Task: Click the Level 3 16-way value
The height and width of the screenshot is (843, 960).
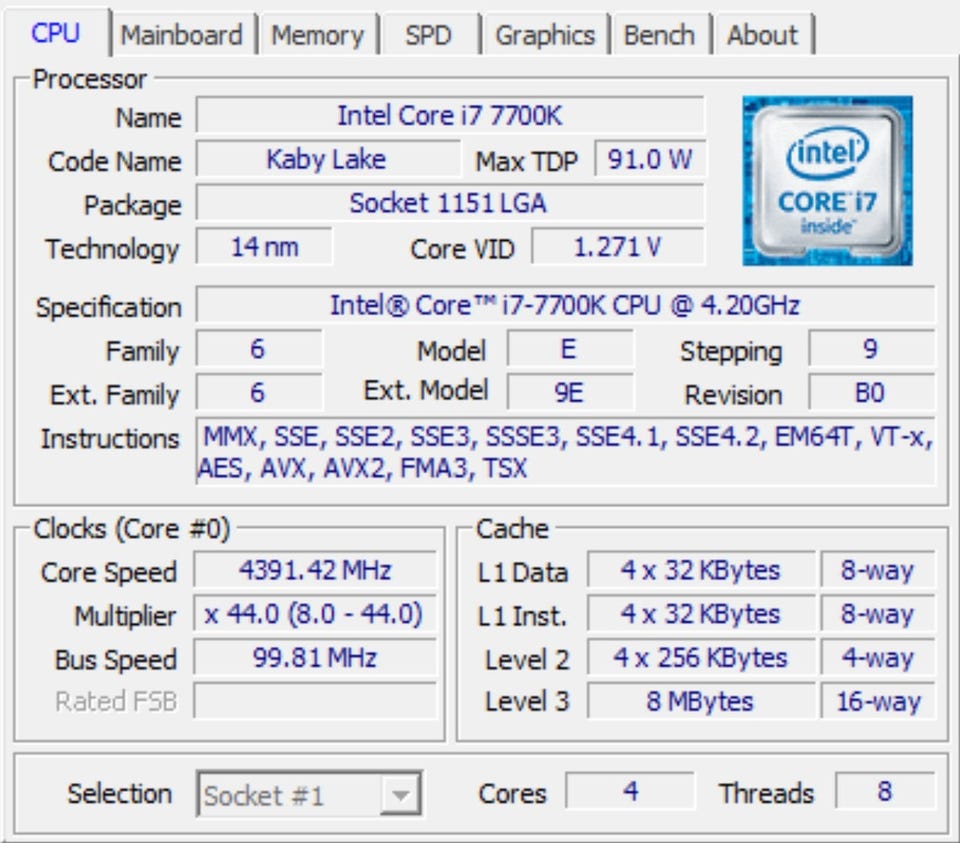Action: [878, 701]
